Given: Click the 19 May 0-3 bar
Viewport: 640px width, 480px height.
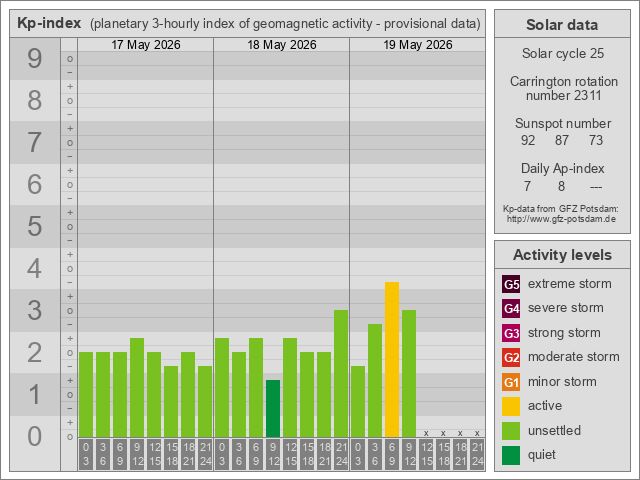Looking at the screenshot, I should click(358, 402).
